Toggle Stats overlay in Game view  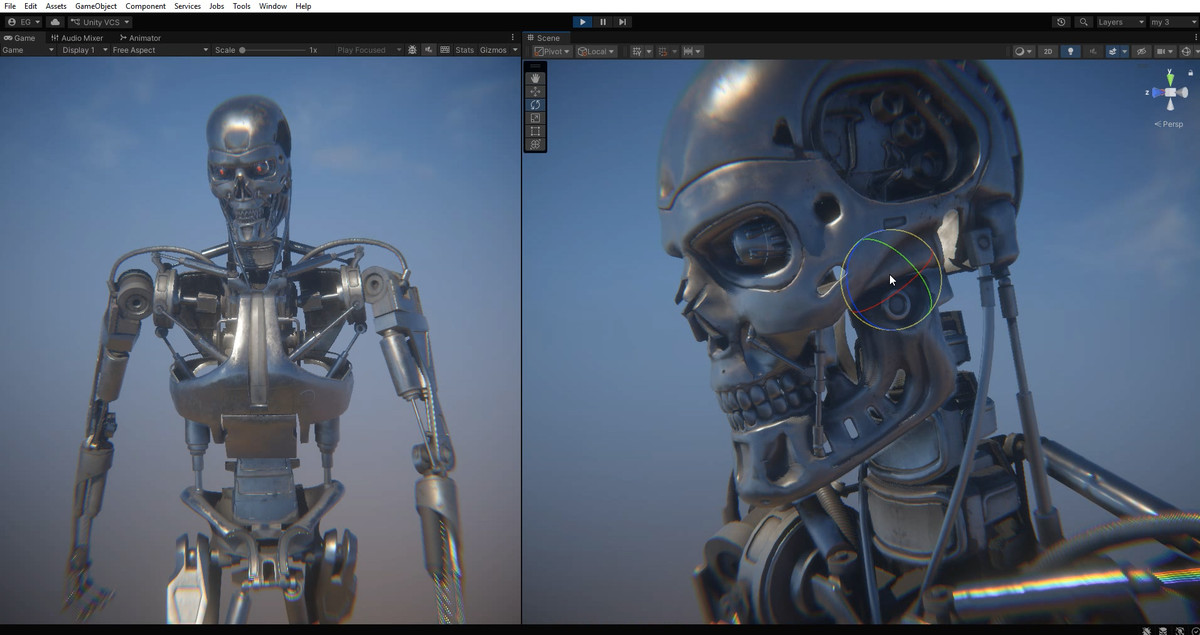click(465, 50)
